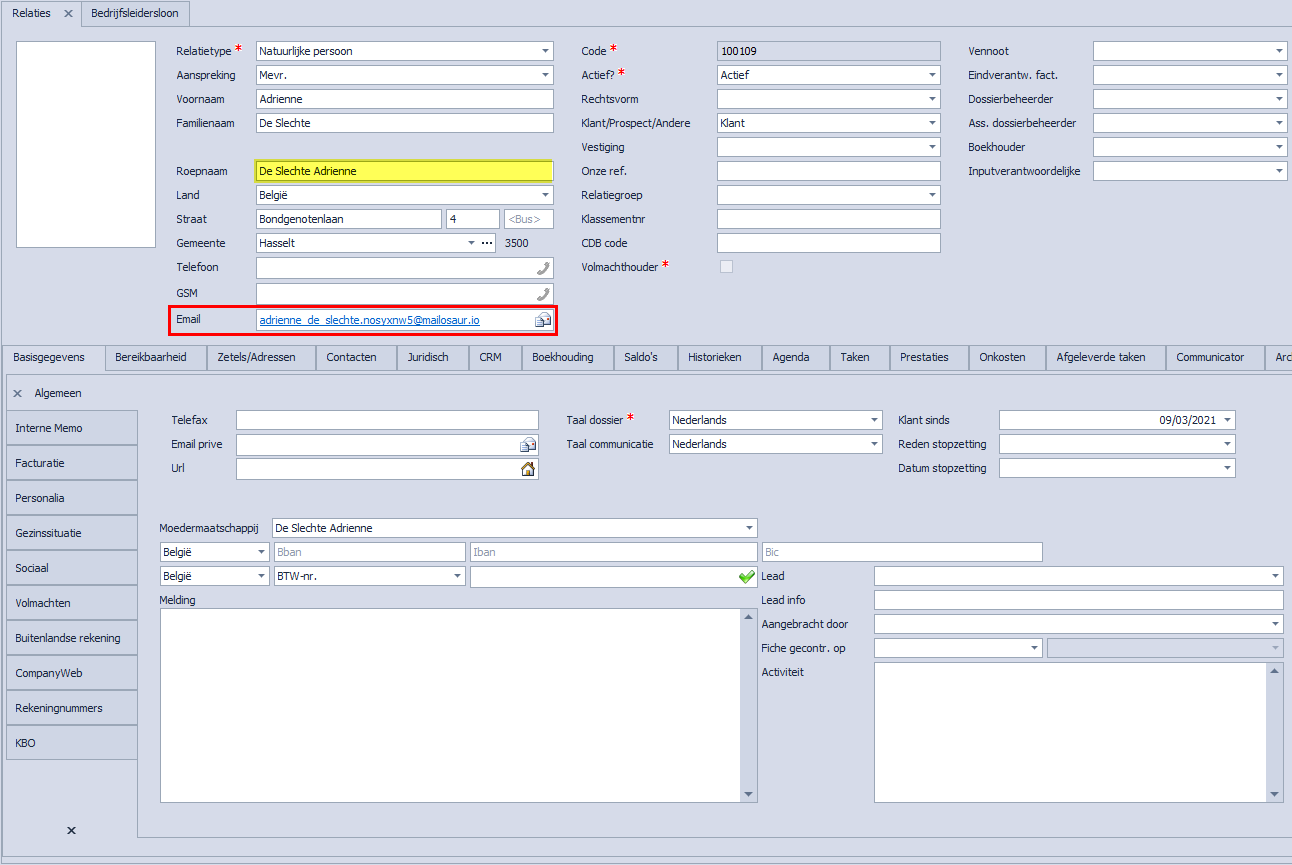
Task: Expand the Land dropdown showing België
Action: 546,194
